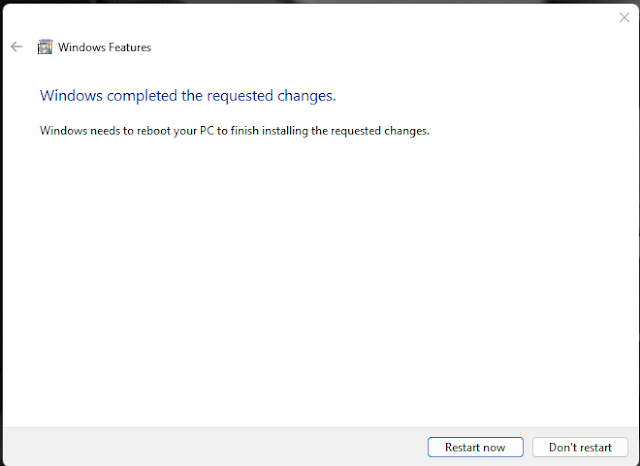Click the 'Windows needs to reboot your PC' message
640x466 pixels.
(x=235, y=131)
